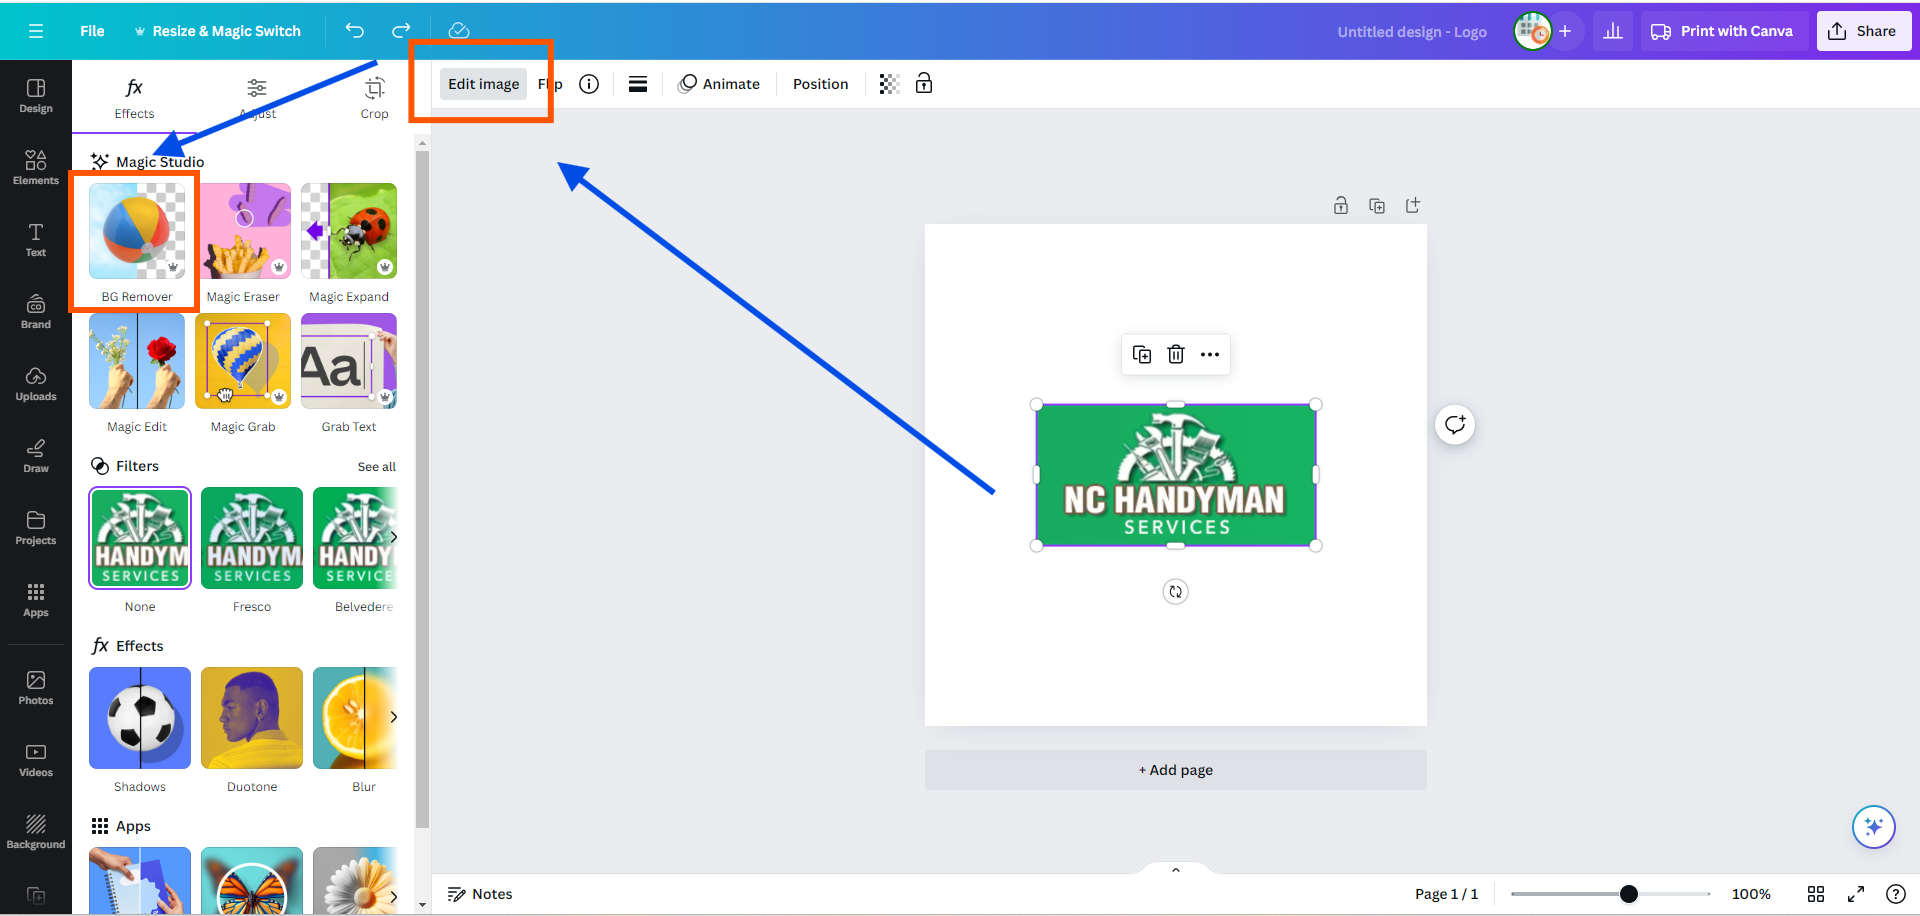
Task: Click the Untitled design - Logo title field
Action: pos(1412,32)
